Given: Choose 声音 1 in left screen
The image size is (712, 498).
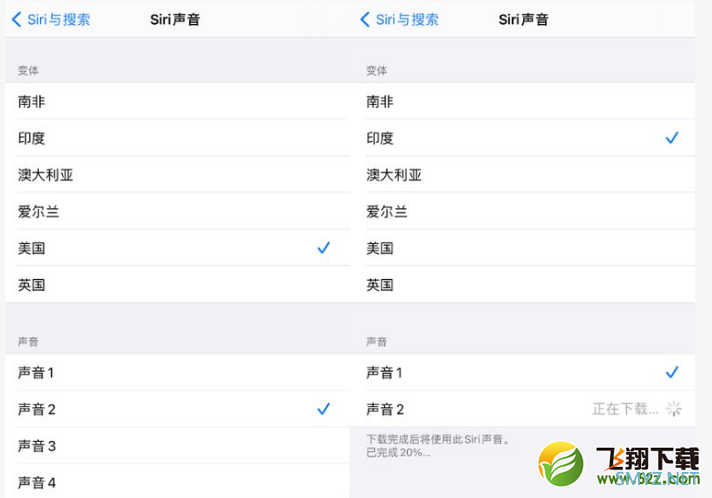Looking at the screenshot, I should point(177,372).
